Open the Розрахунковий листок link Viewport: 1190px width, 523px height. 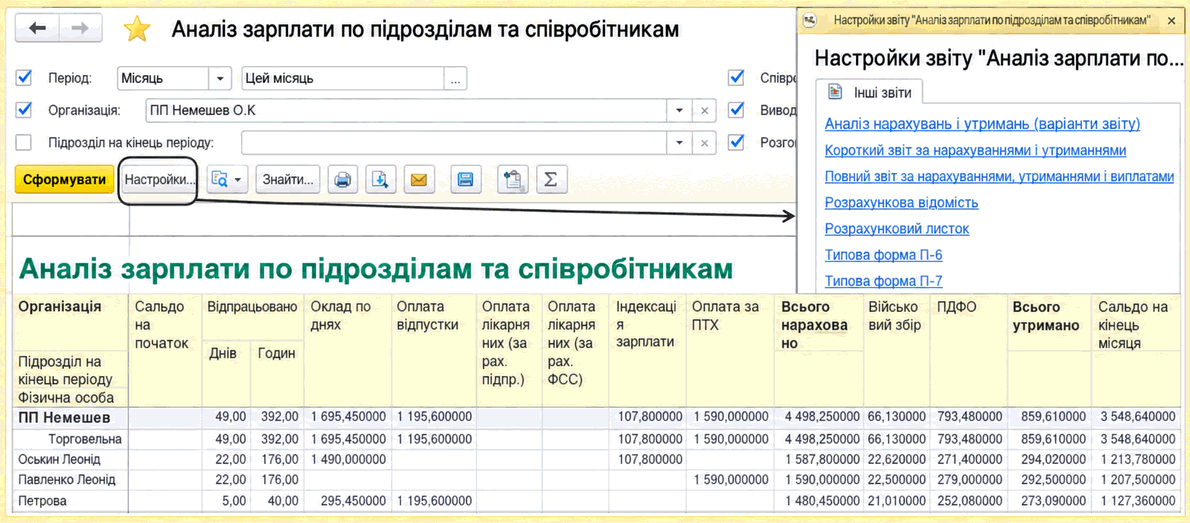tap(897, 228)
